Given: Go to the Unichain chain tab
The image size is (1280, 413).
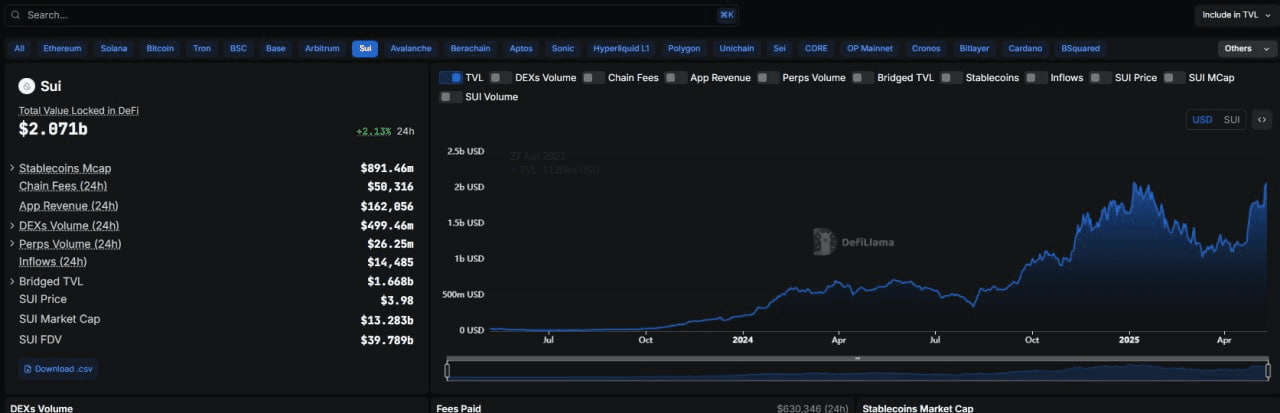Looking at the screenshot, I should coord(737,48).
